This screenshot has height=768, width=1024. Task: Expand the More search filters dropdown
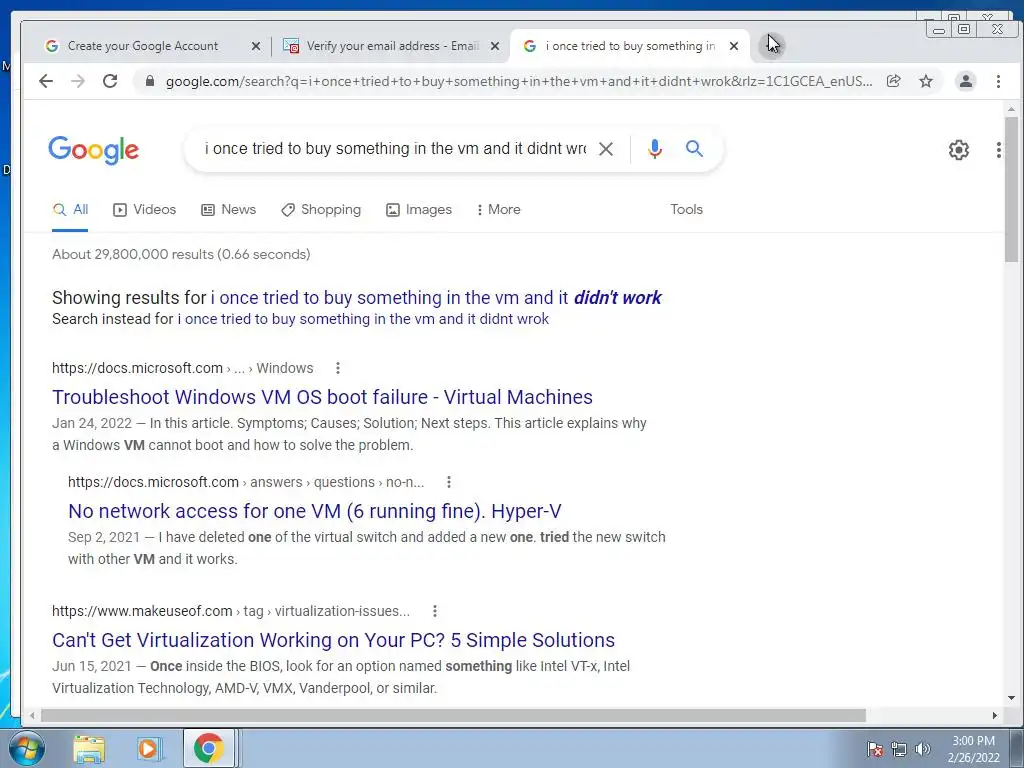(498, 210)
